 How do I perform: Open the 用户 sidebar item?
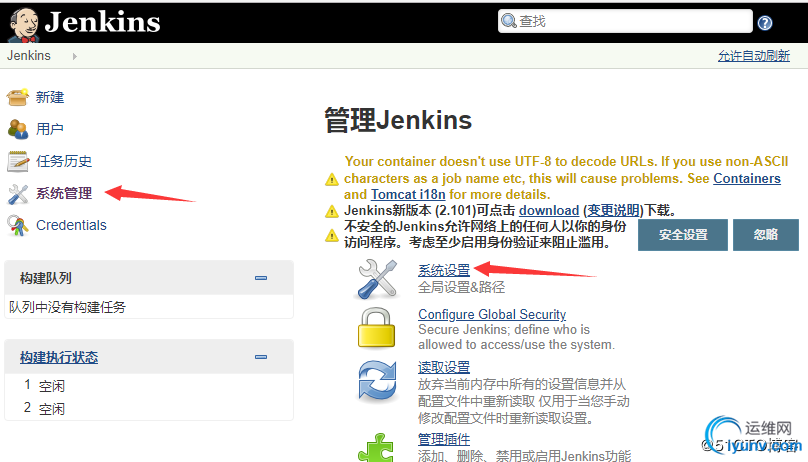pyautogui.click(x=49, y=129)
